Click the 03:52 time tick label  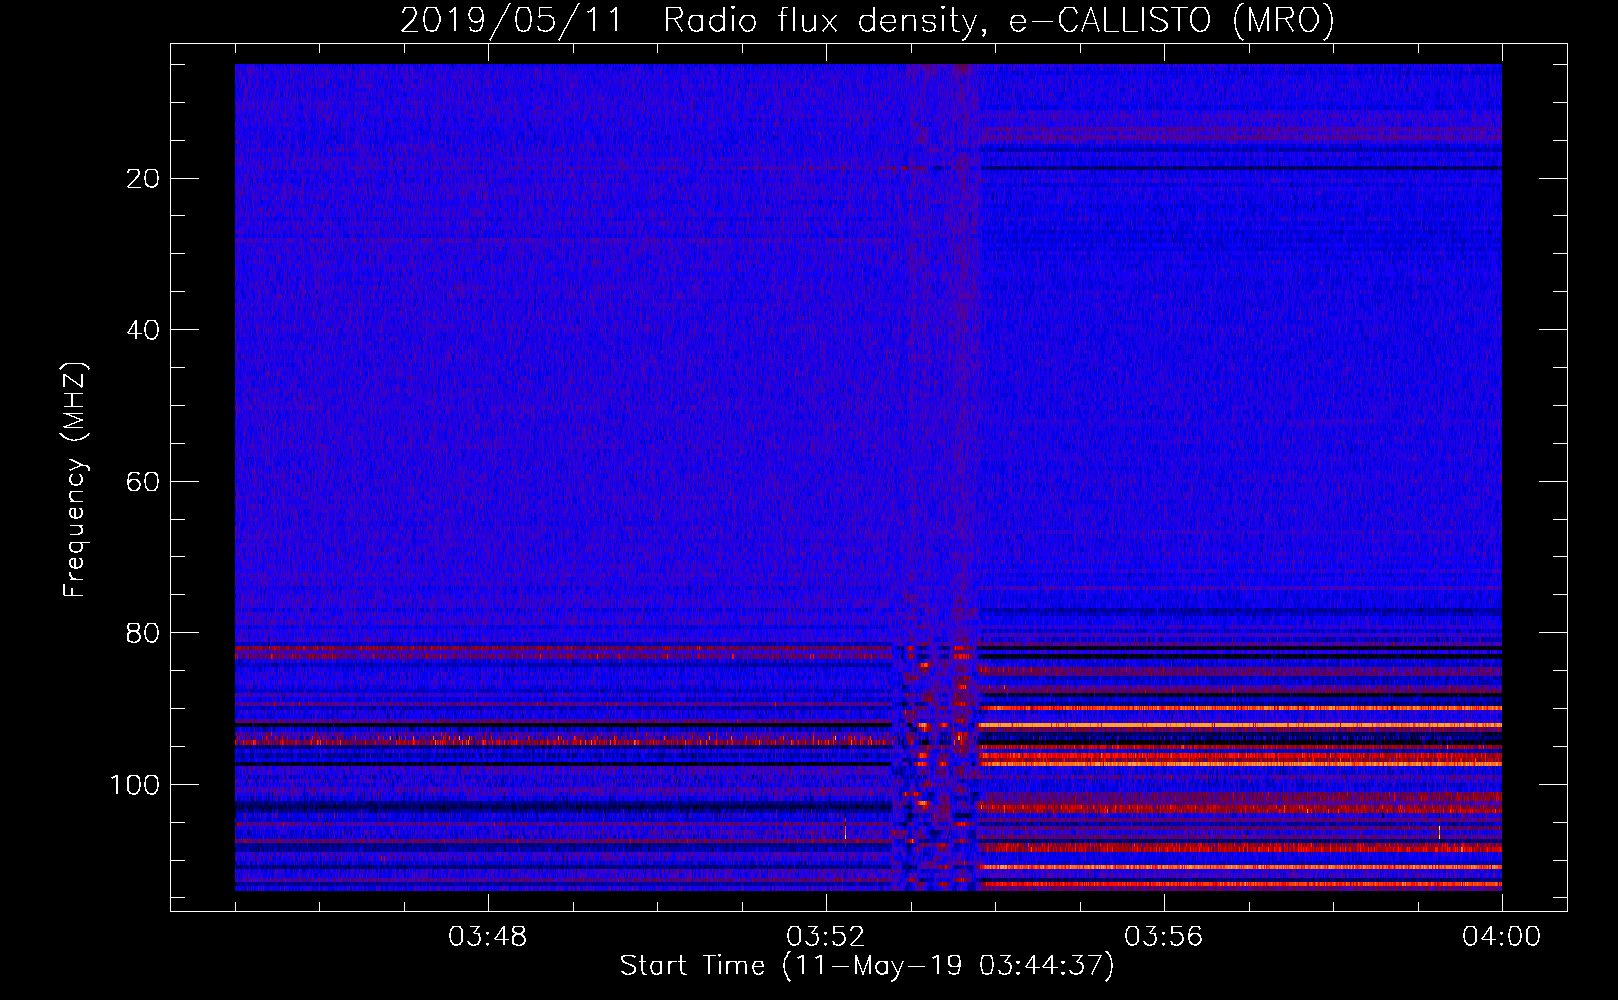pos(826,937)
